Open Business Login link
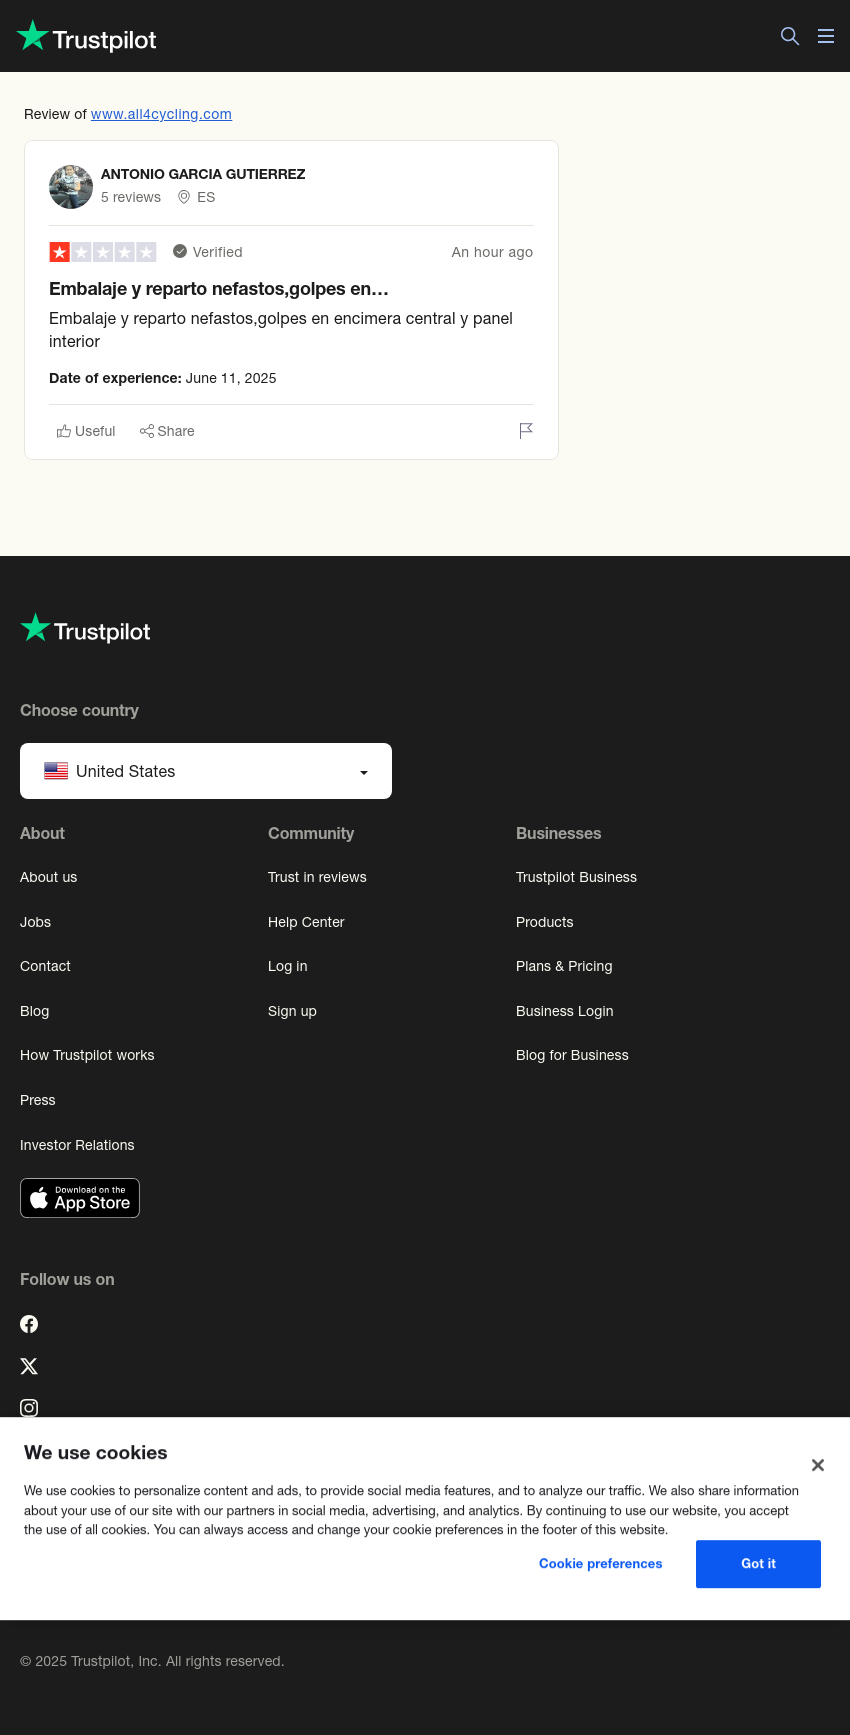The height and width of the screenshot is (1735, 850). (x=565, y=1011)
